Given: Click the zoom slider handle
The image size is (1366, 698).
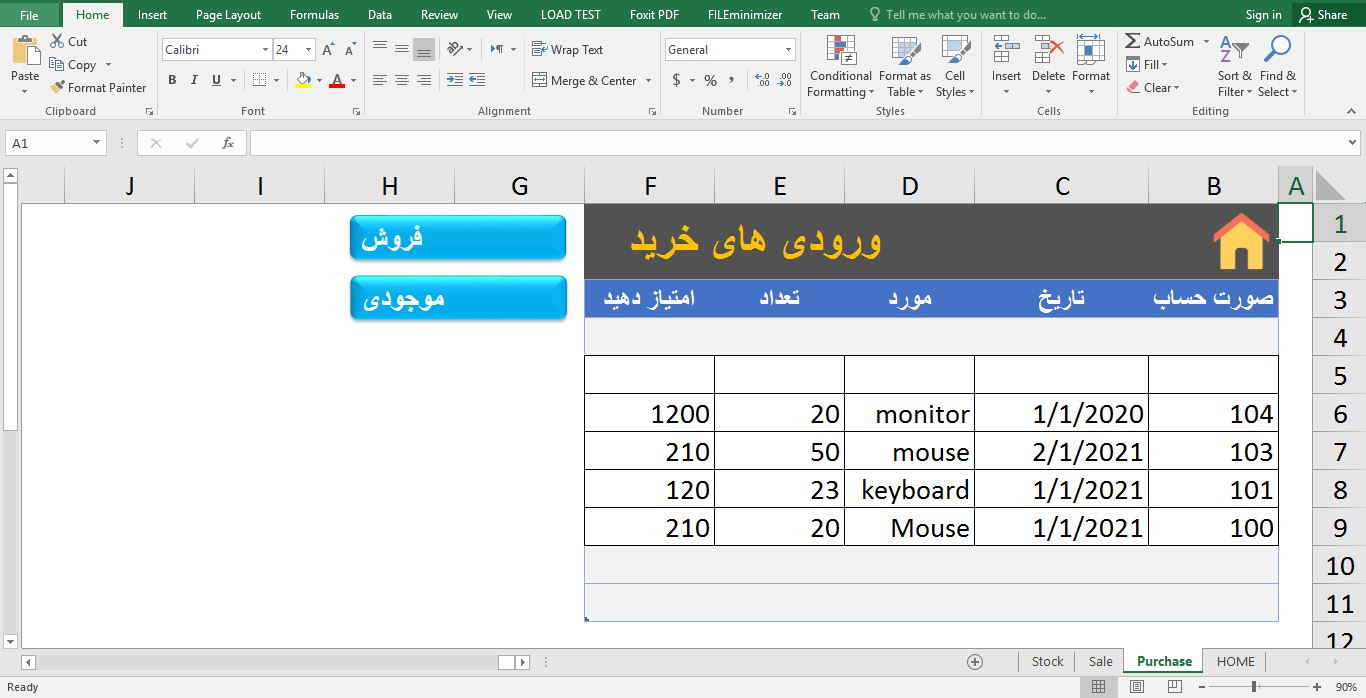Looking at the screenshot, I should click(1254, 687).
